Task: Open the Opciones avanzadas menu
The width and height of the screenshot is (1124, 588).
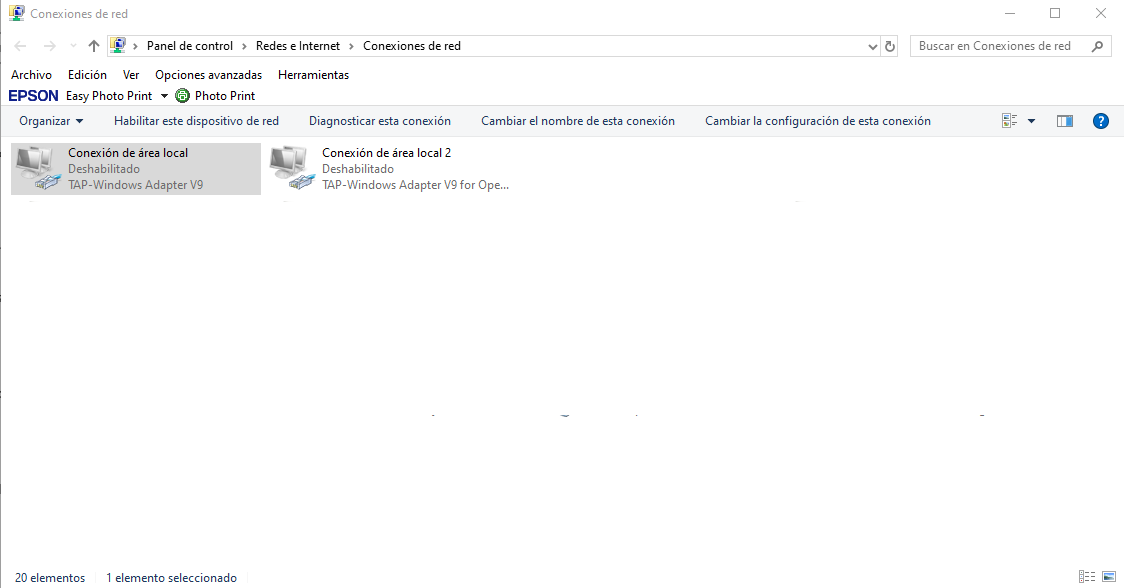Action: pyautogui.click(x=208, y=75)
